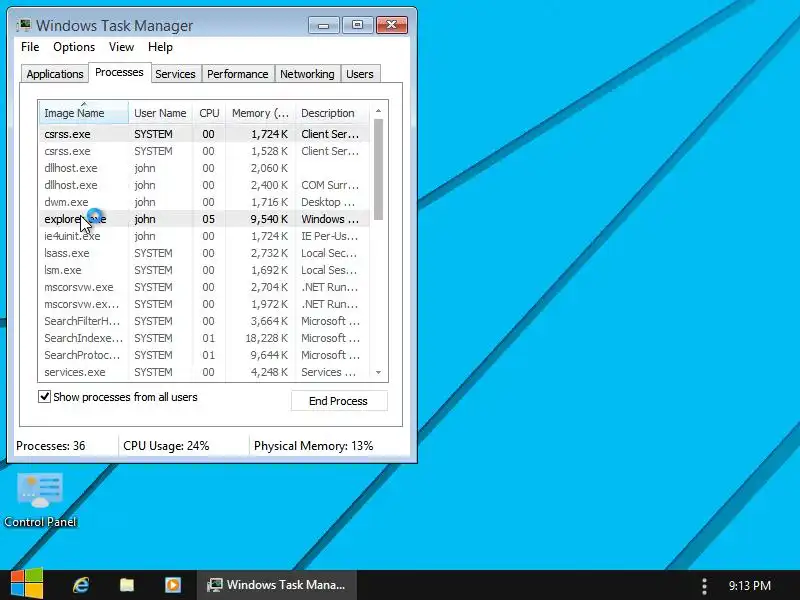Close the Windows Task Manager window
Image resolution: width=800 pixels, height=600 pixels.
[x=392, y=25]
